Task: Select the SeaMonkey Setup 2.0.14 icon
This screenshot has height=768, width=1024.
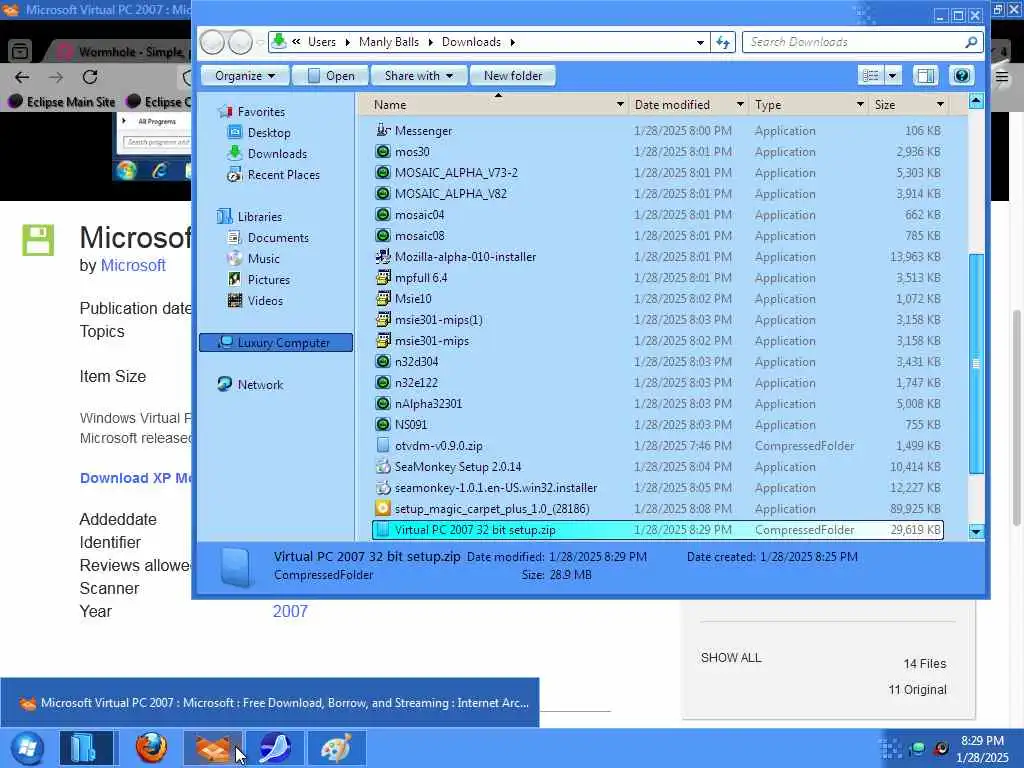Action: point(383,466)
